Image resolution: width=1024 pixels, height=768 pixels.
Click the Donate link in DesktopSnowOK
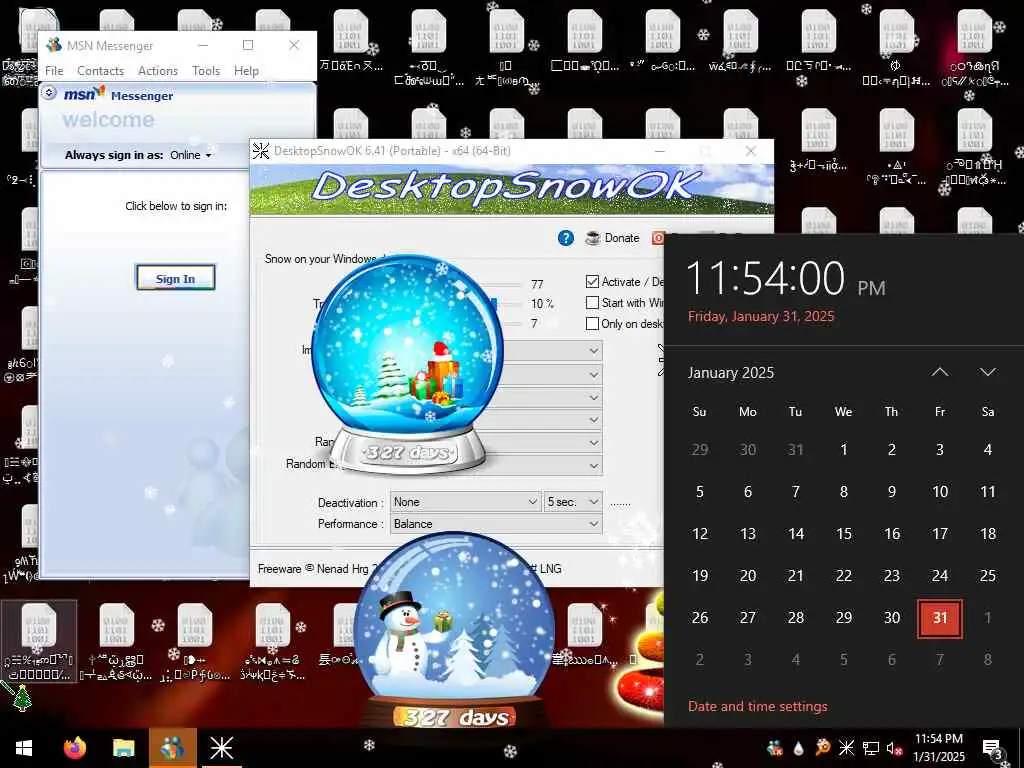click(x=622, y=238)
